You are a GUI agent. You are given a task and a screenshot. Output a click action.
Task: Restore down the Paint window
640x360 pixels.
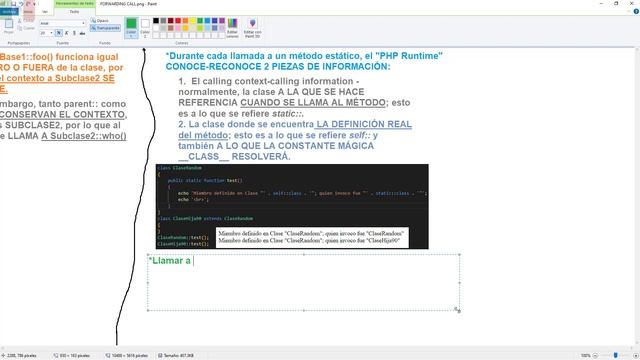(x=616, y=4)
